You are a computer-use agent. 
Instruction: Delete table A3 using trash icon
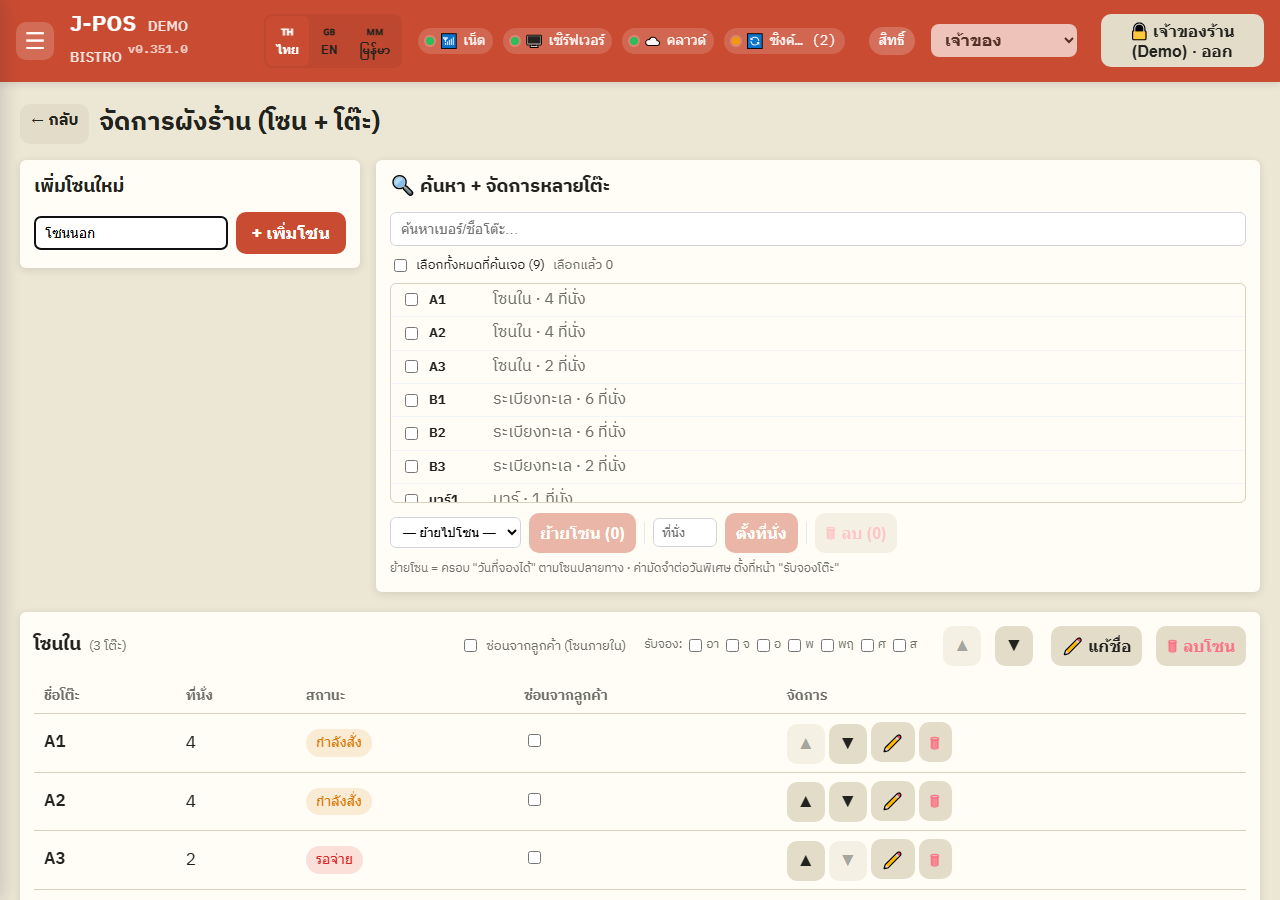[935, 859]
